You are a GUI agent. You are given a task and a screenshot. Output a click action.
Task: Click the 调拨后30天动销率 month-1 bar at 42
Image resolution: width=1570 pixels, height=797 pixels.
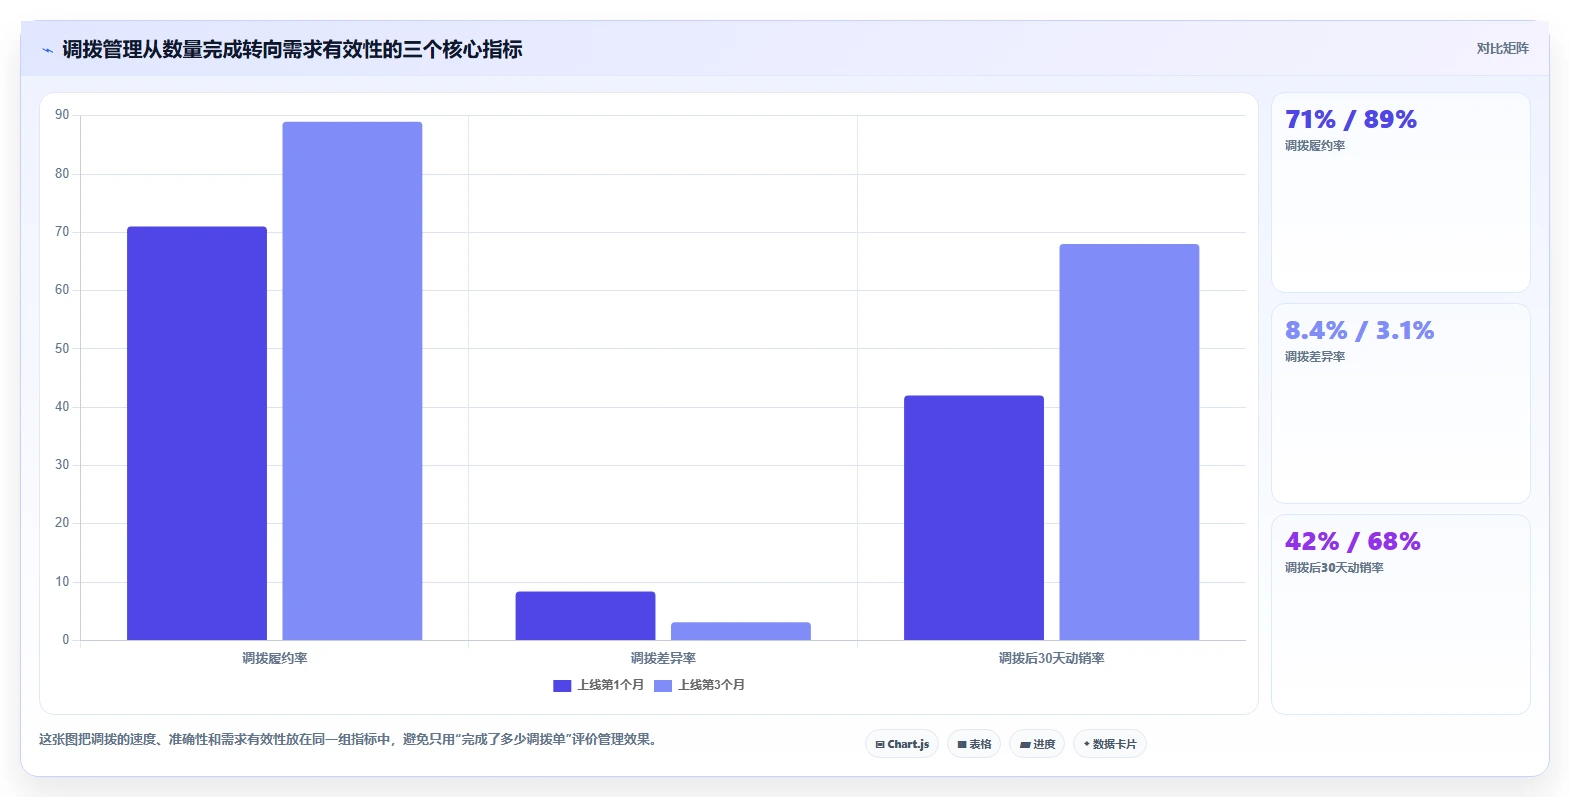pos(974,518)
